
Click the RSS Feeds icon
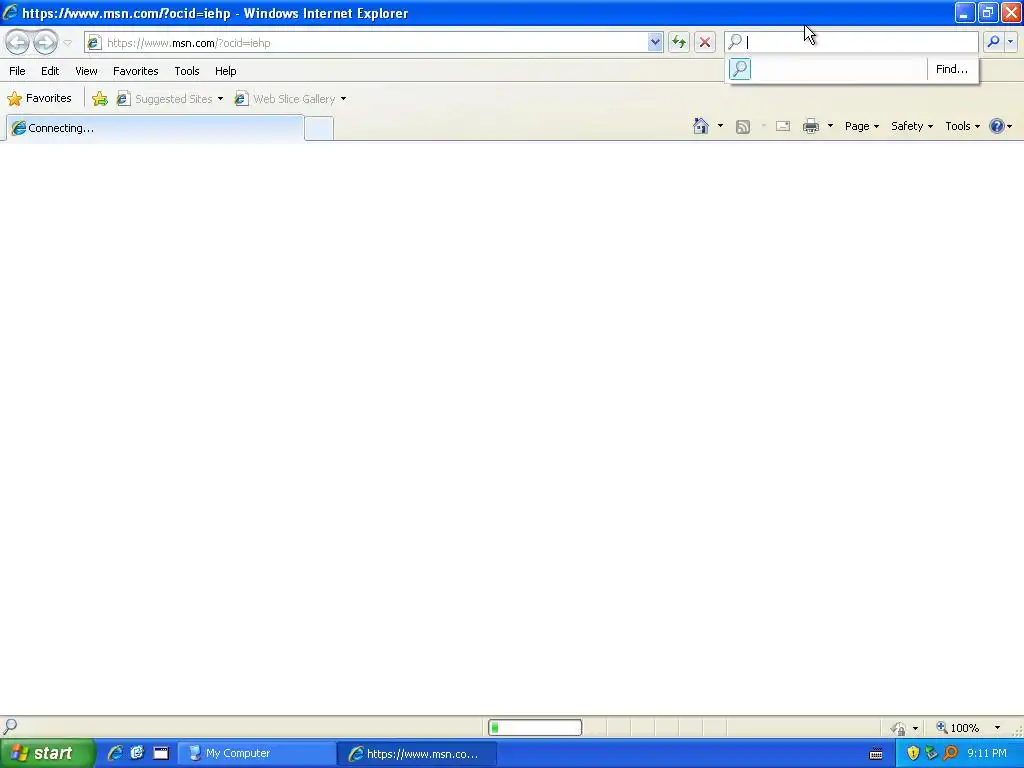click(743, 127)
